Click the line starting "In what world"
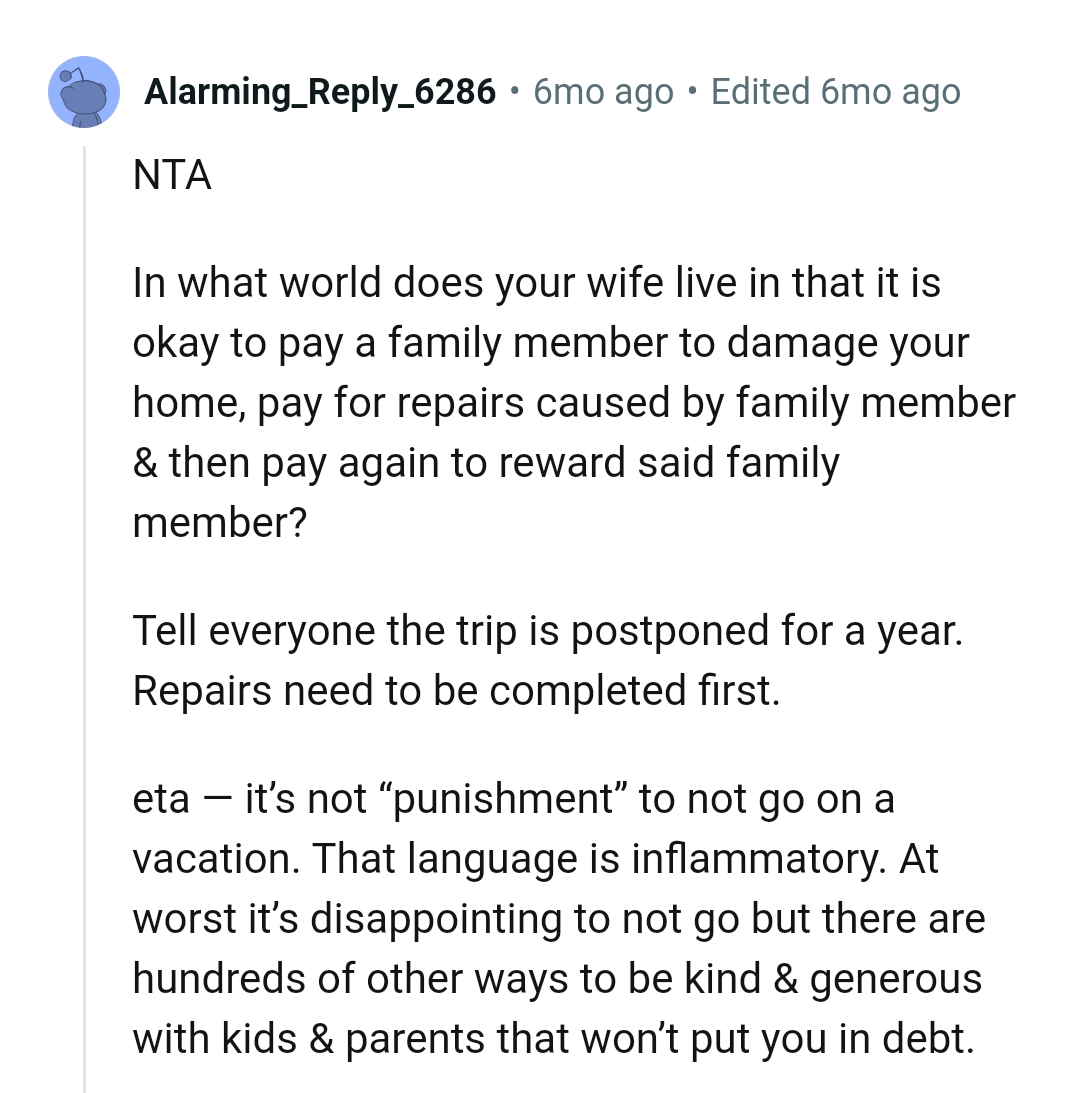This screenshot has width=1080, height=1093. 536,283
